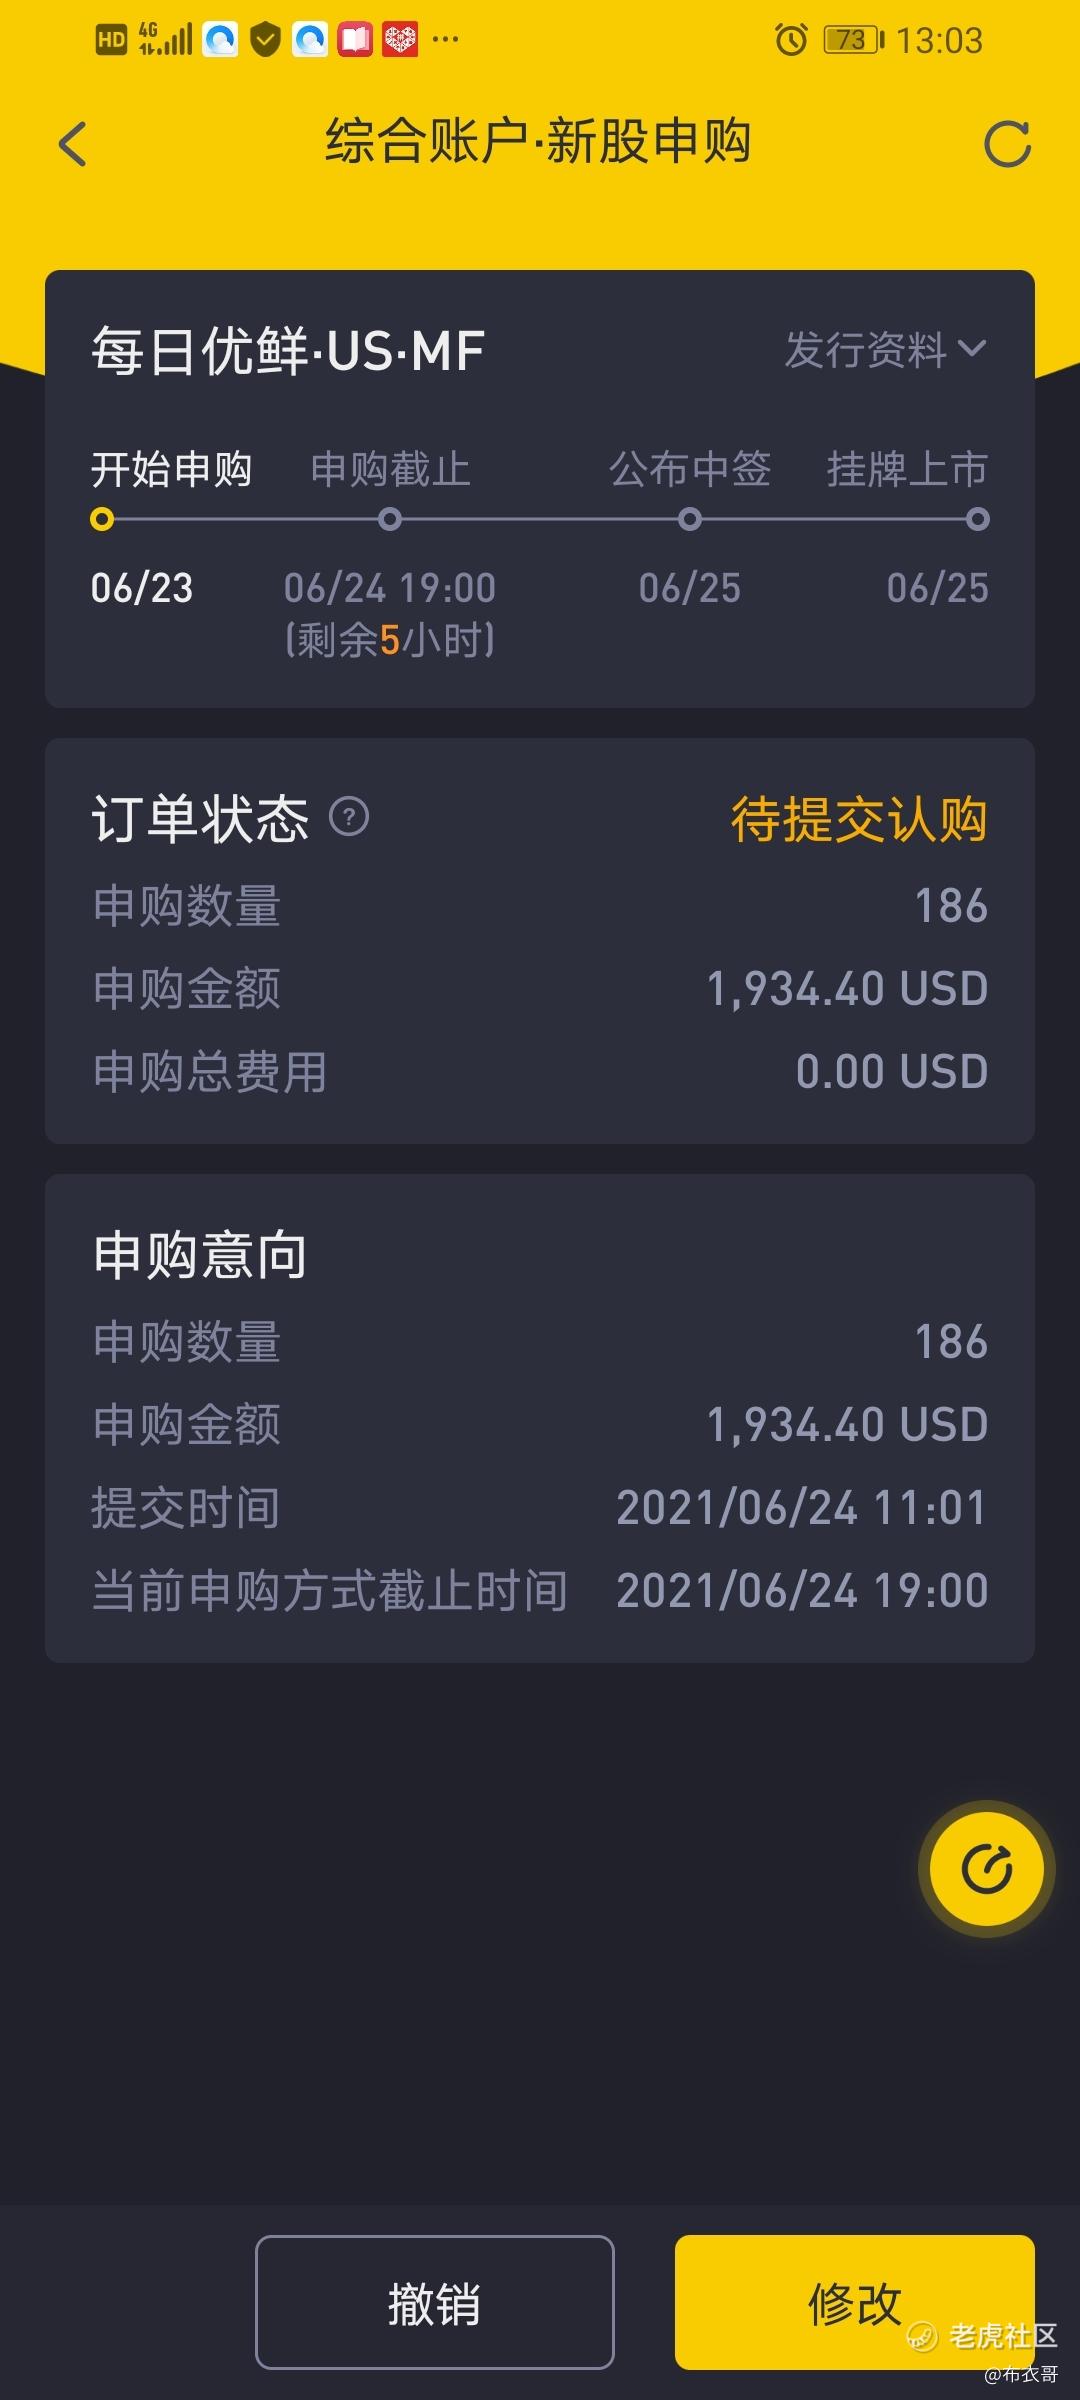Select the 开始申购 timeline marker dot
This screenshot has height=2400, width=1080.
point(101,519)
